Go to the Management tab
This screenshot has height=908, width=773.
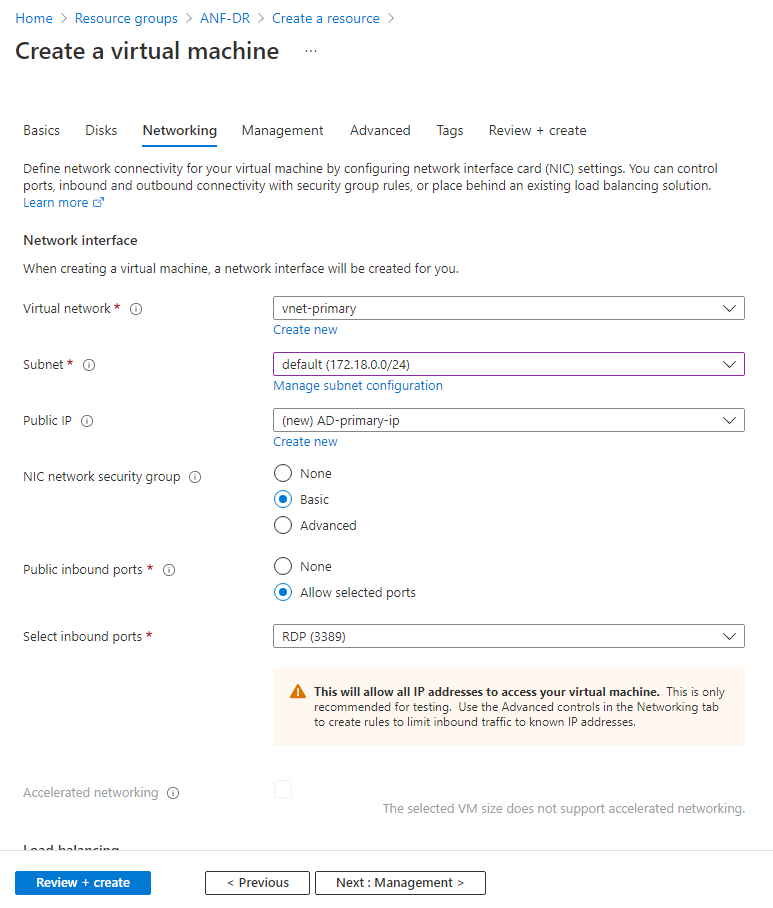283,130
